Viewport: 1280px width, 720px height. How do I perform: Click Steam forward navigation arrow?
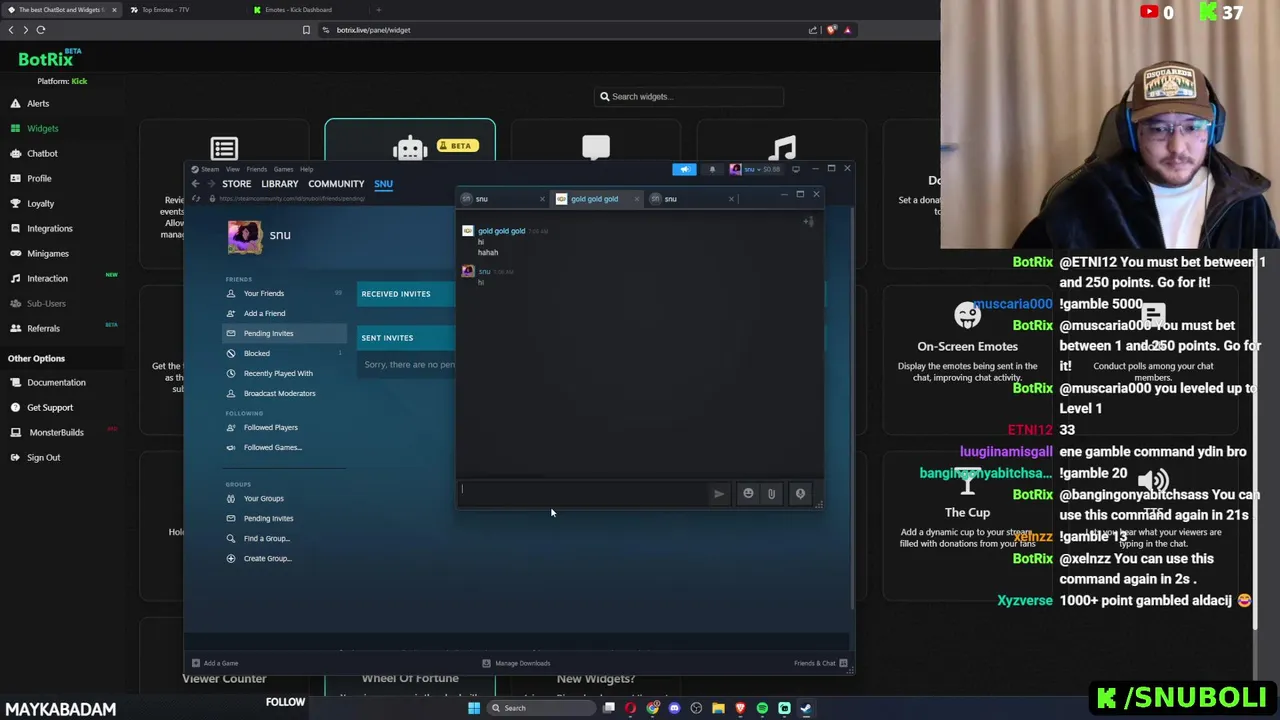tap(209, 184)
